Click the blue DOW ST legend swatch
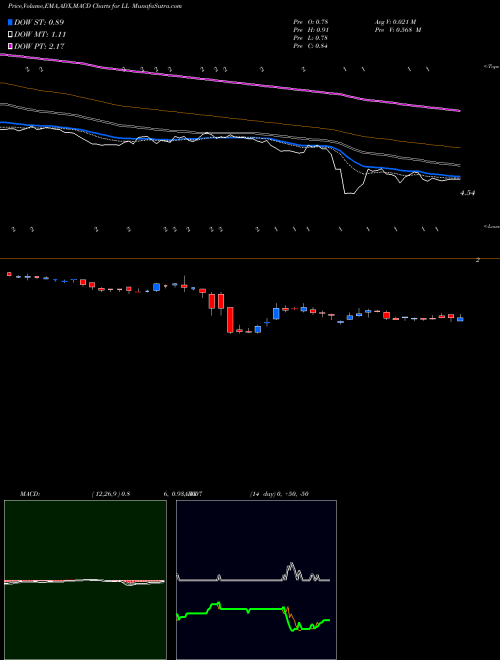The height and width of the screenshot is (660, 500). pyautogui.click(x=10, y=22)
